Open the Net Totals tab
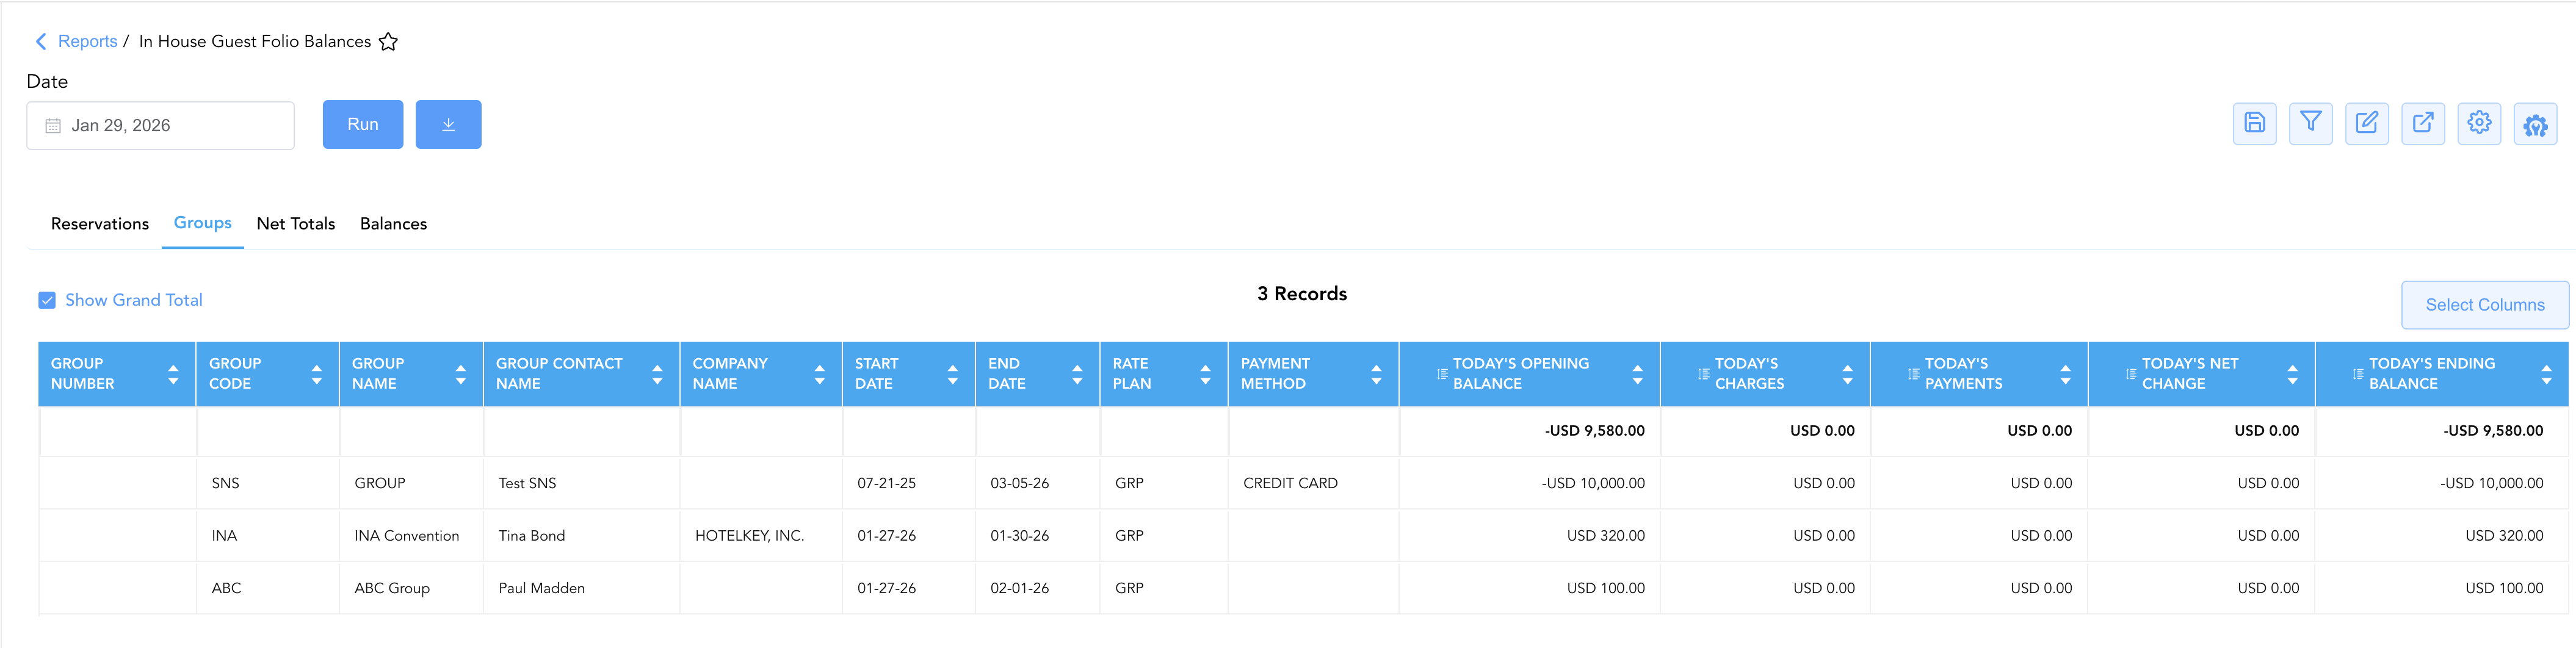Screen dimensions: 2576x648 (296, 224)
